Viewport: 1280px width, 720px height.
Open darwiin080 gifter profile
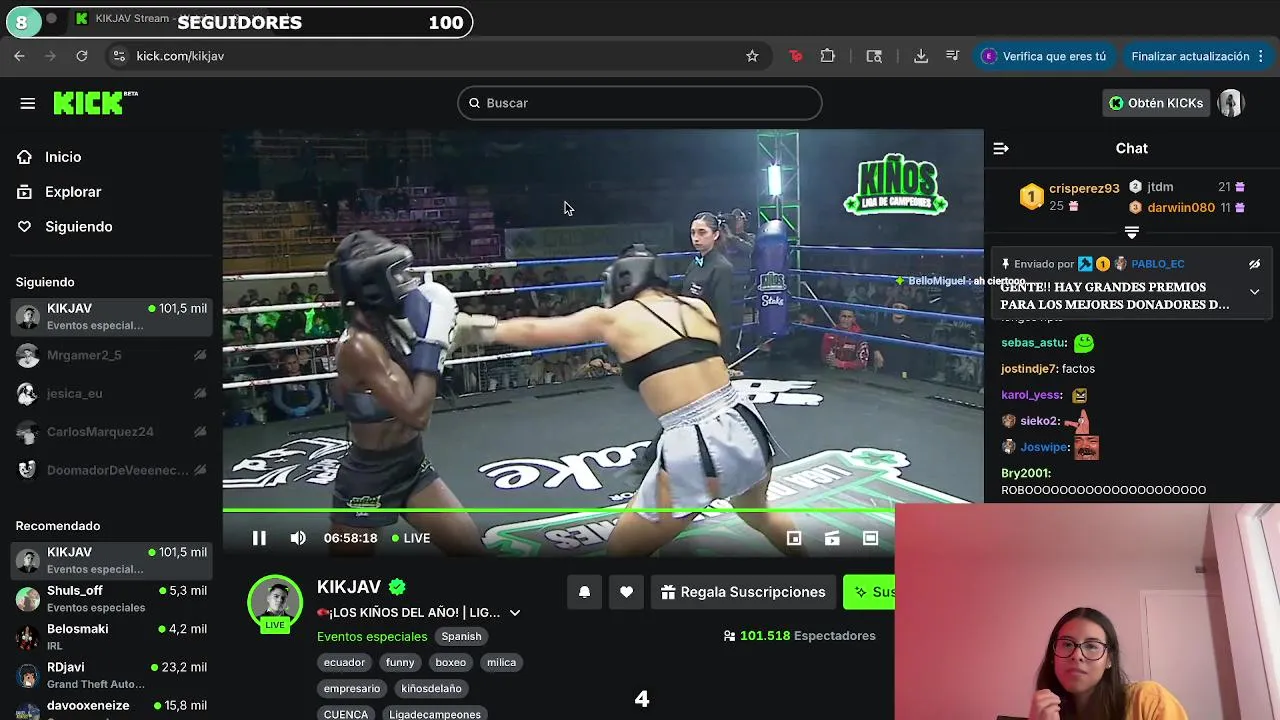click(x=1181, y=208)
